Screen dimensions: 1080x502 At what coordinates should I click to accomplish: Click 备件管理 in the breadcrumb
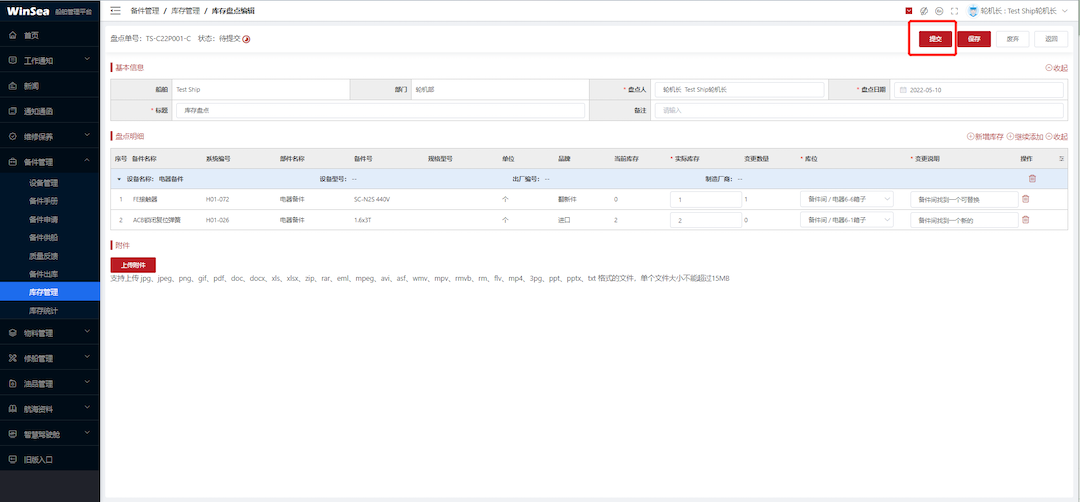(x=145, y=10)
